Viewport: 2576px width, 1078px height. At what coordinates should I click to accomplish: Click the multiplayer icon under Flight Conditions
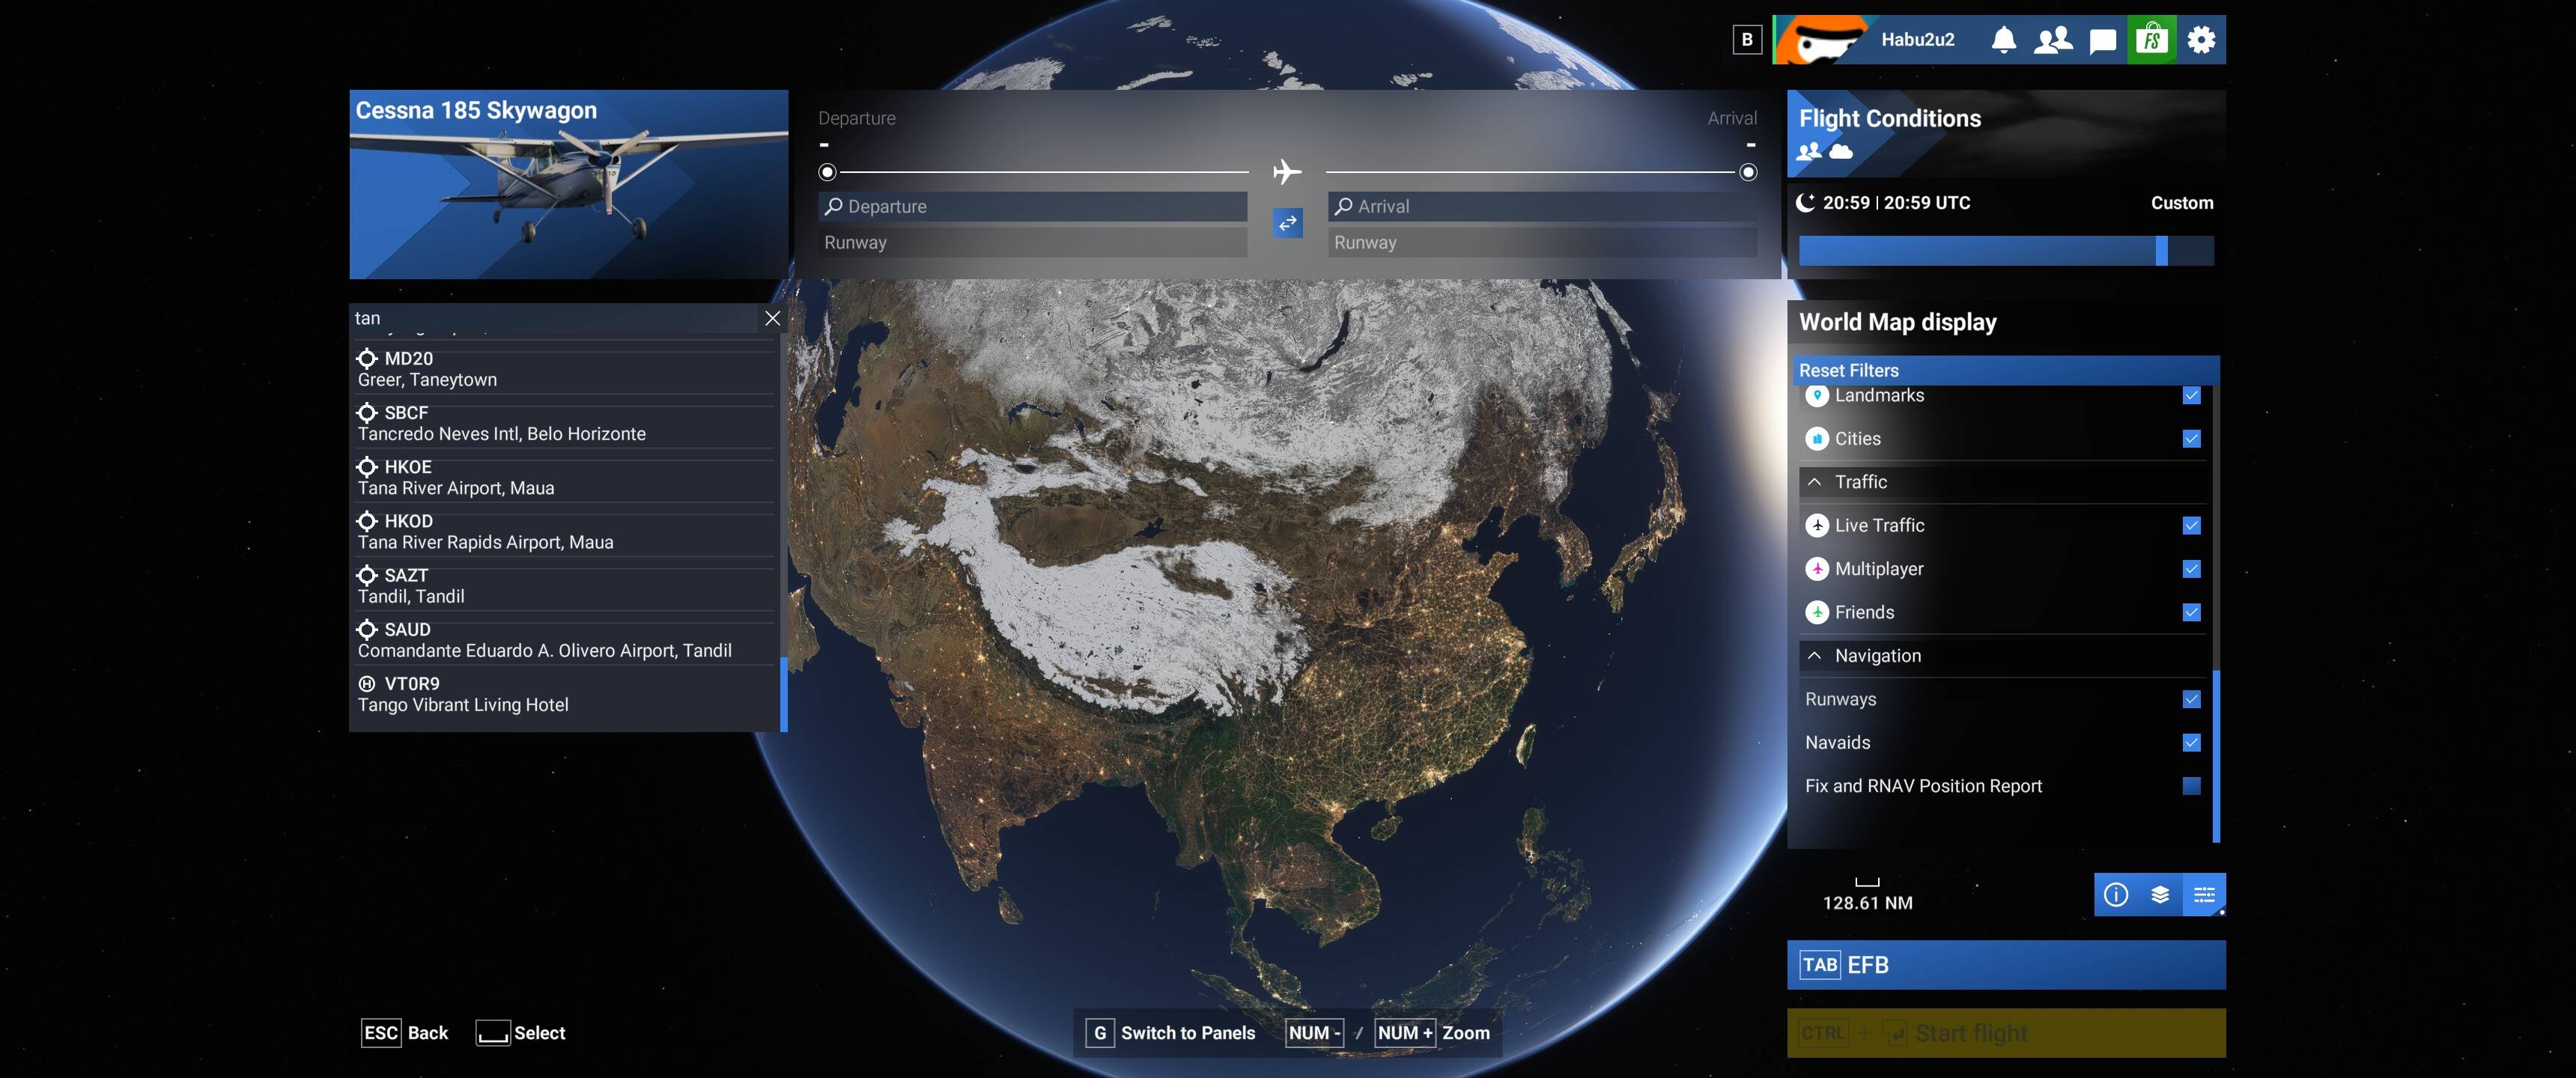[1809, 152]
